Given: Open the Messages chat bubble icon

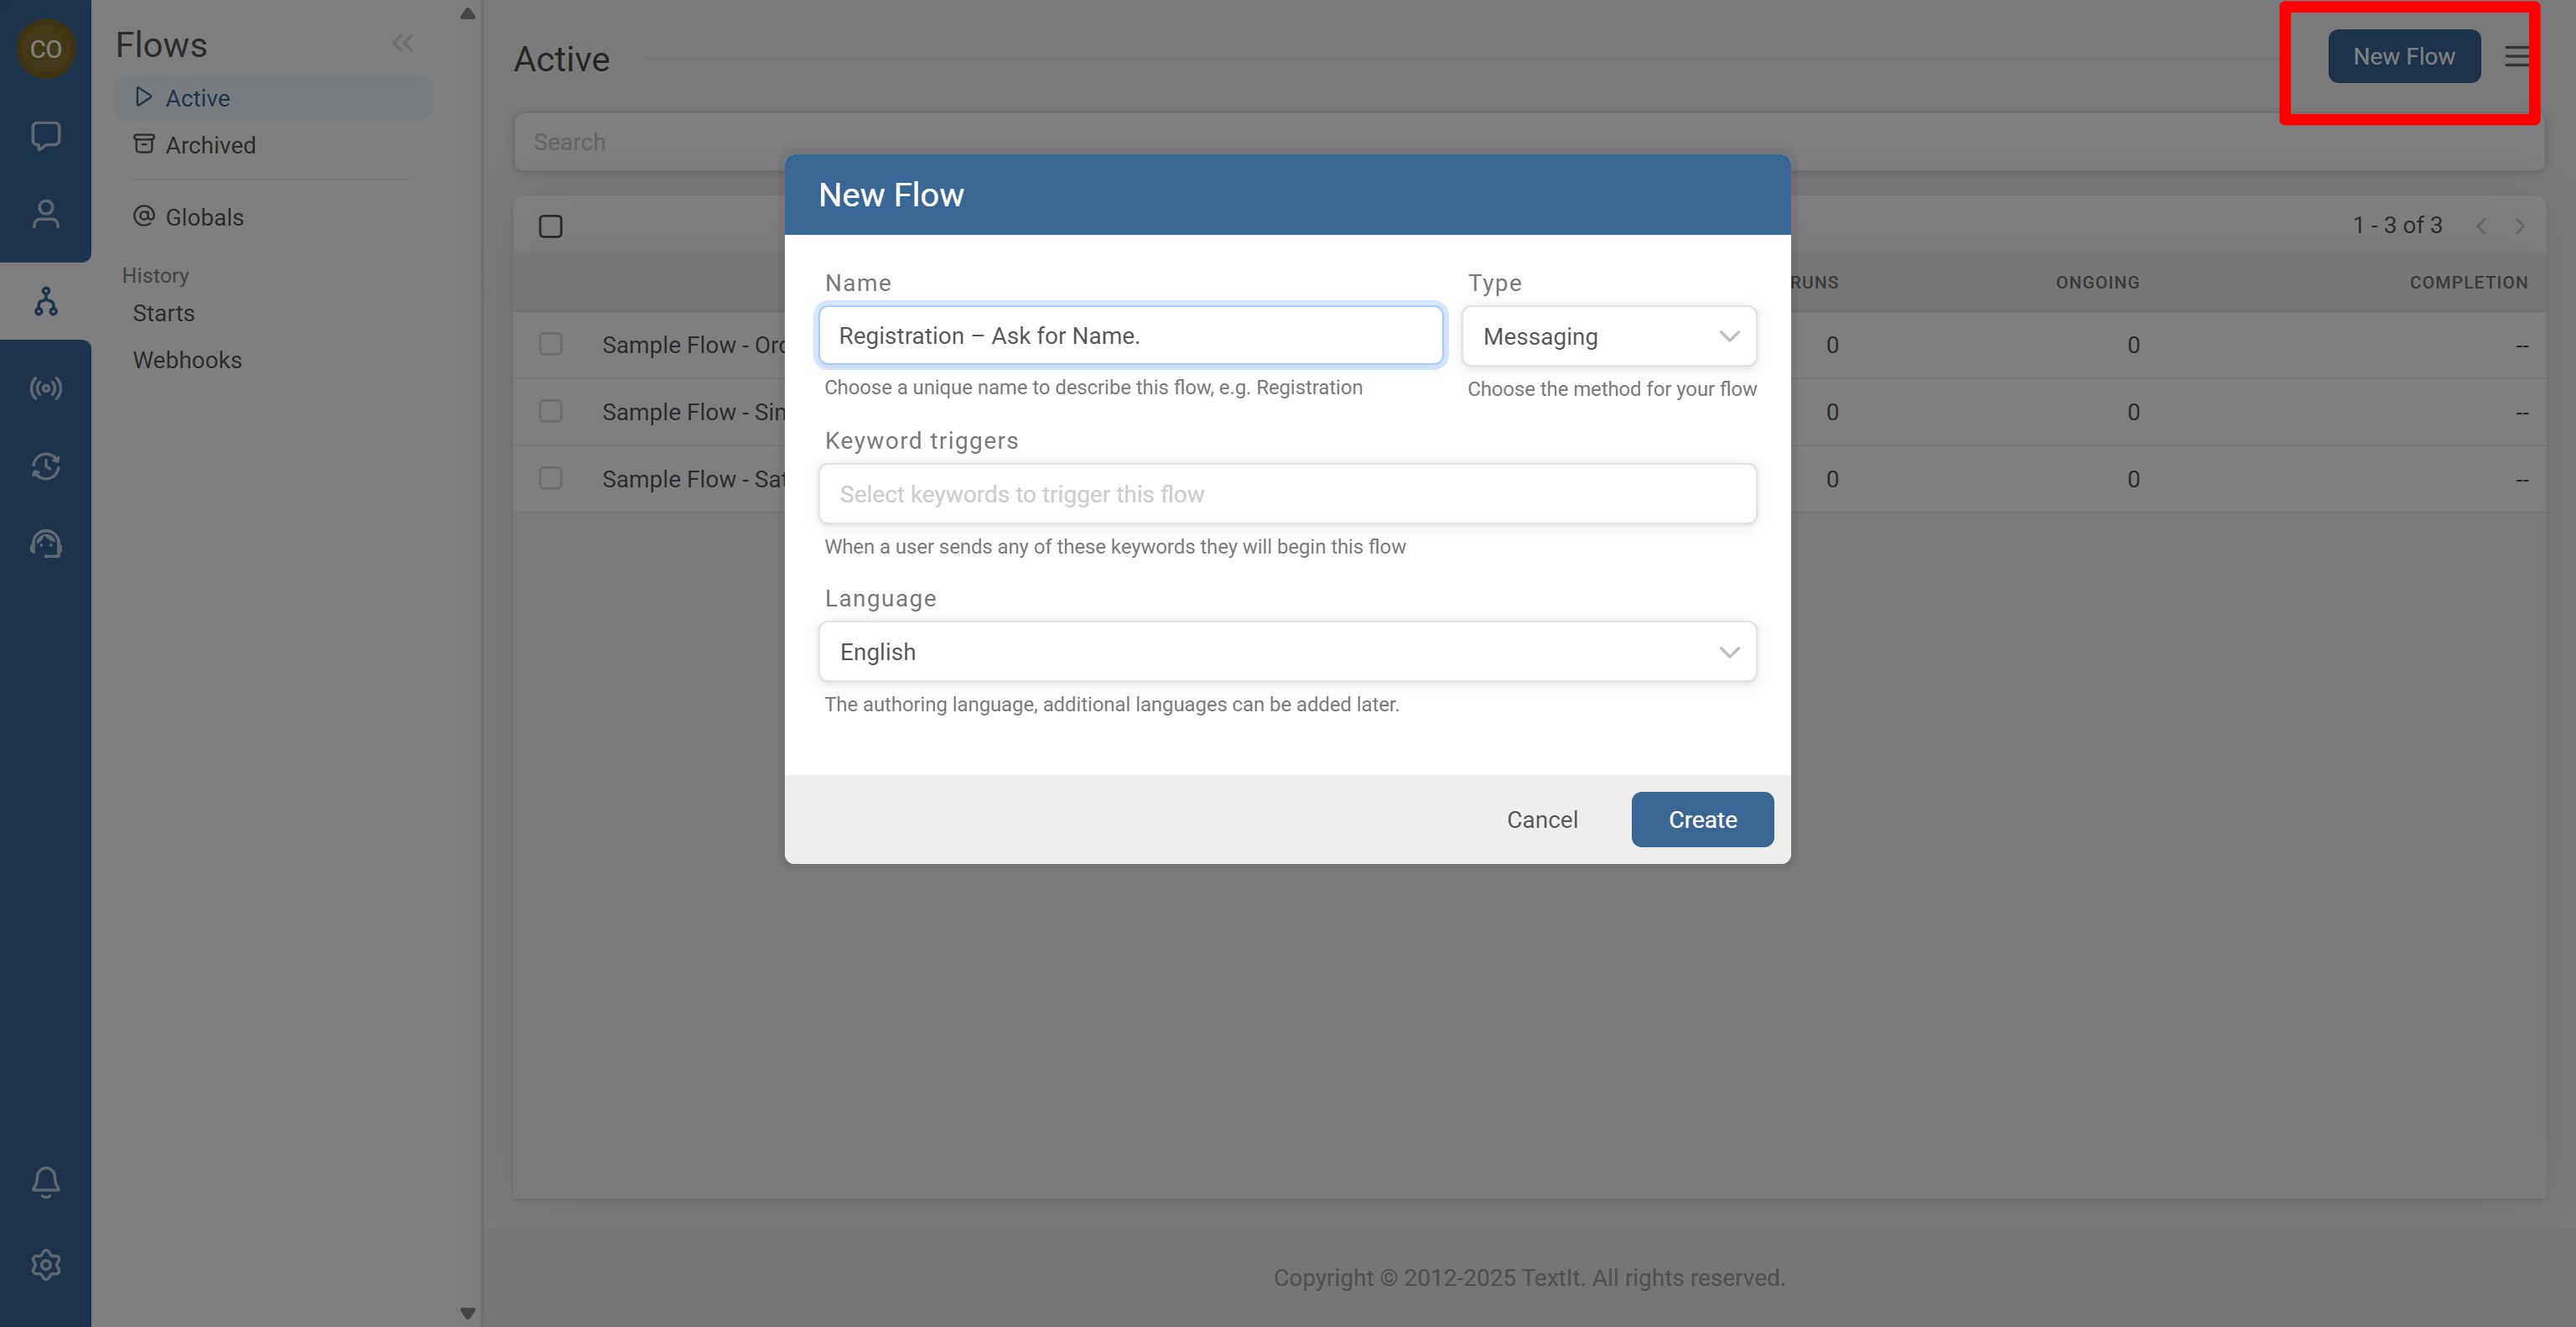Looking at the screenshot, I should (x=45, y=135).
